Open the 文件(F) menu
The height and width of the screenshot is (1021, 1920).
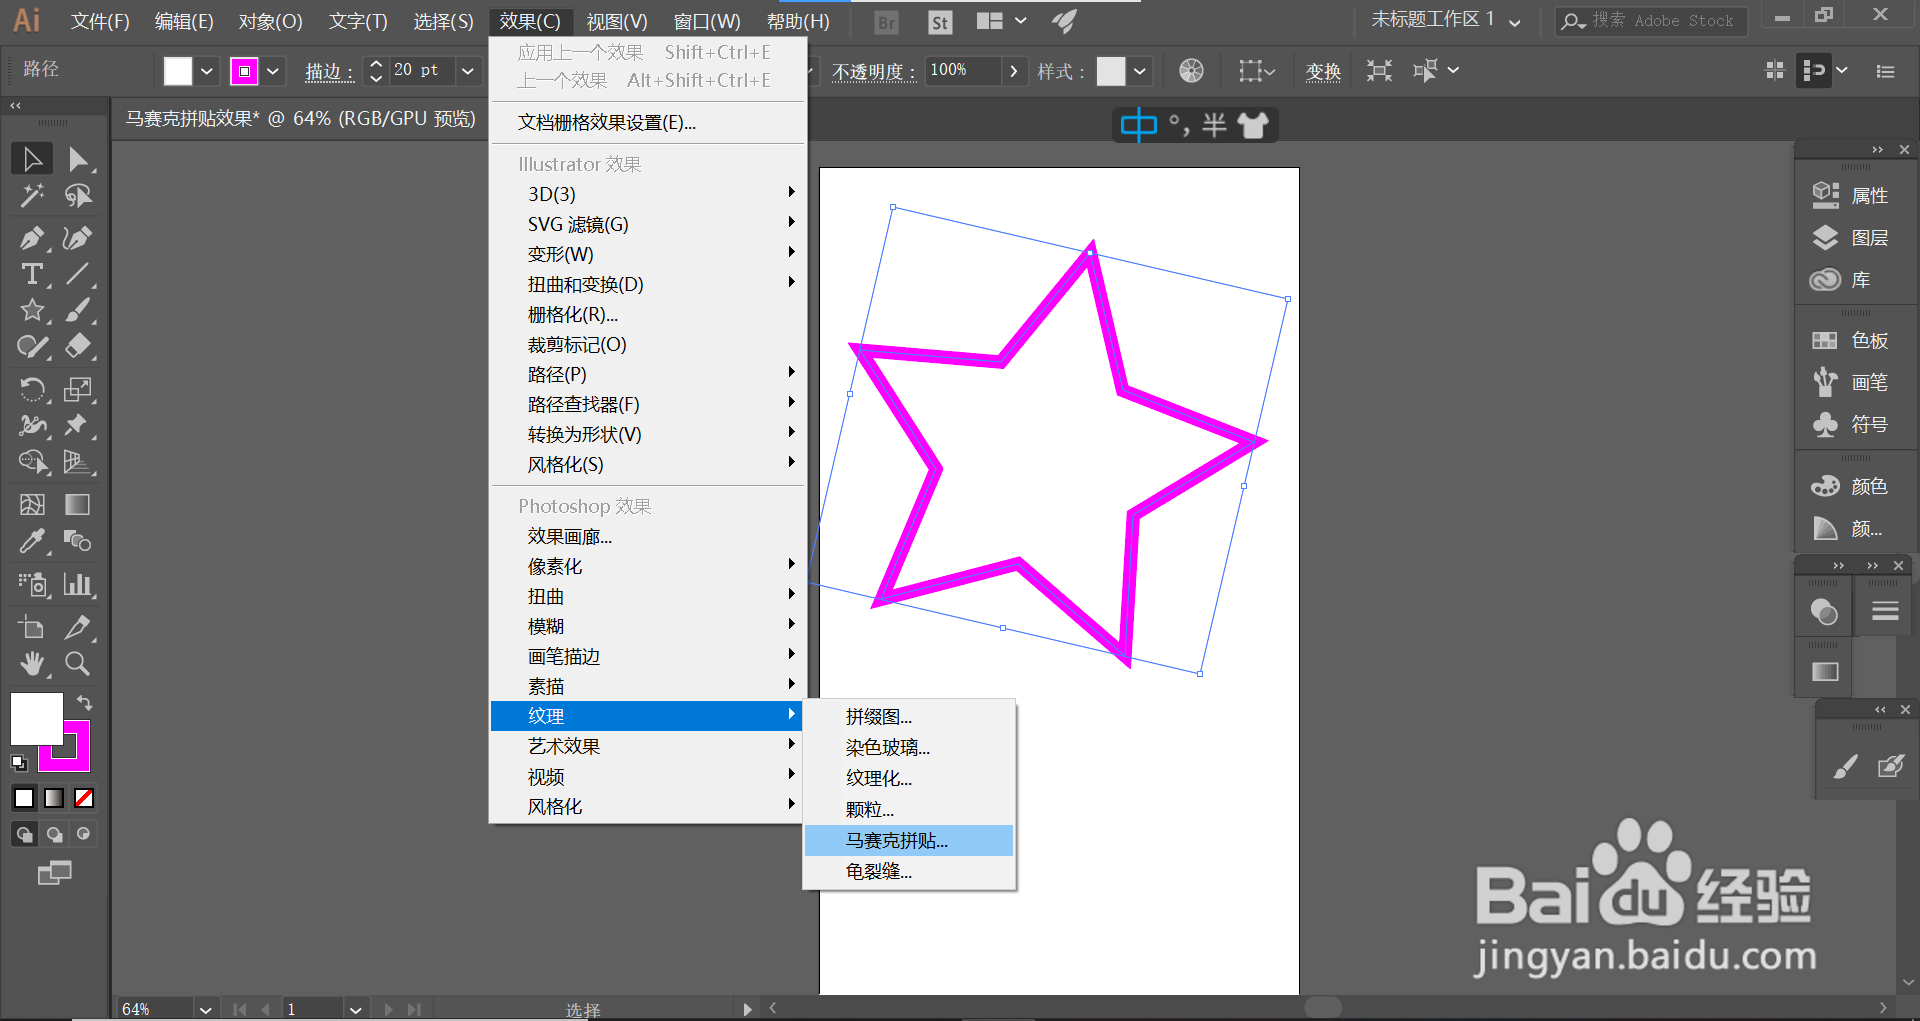[100, 21]
